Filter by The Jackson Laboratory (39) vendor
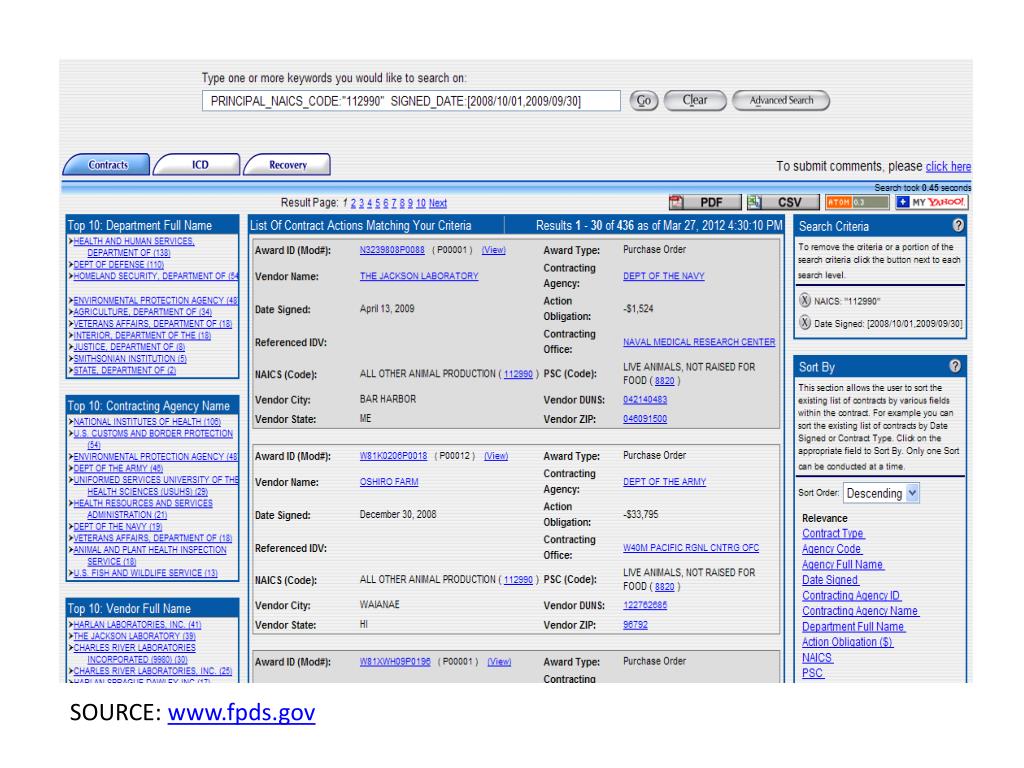The height and width of the screenshot is (768, 1024). tap(135, 636)
